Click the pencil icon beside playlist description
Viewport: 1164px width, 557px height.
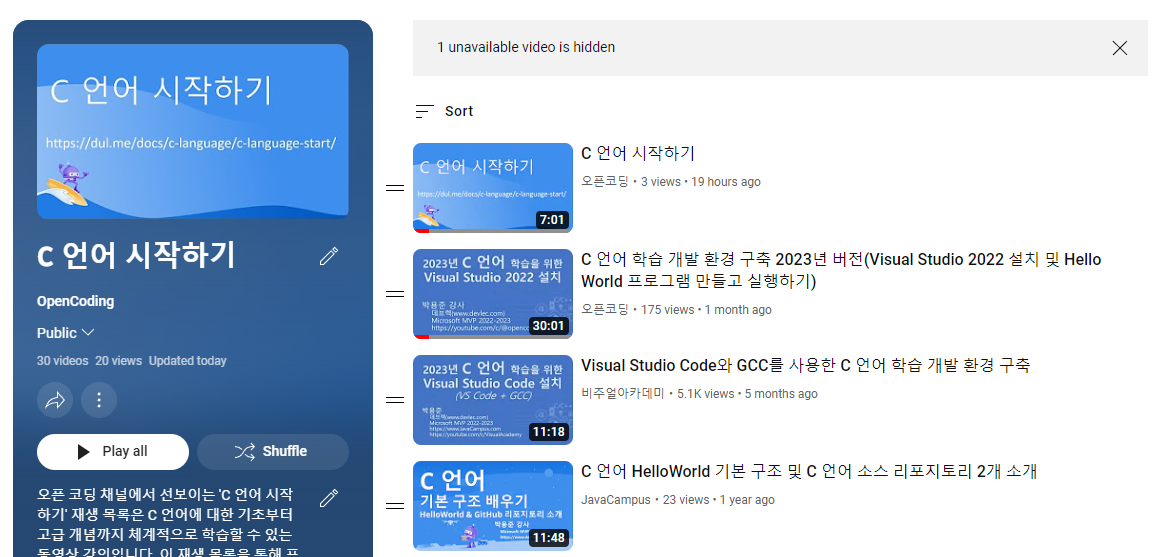coord(329,498)
